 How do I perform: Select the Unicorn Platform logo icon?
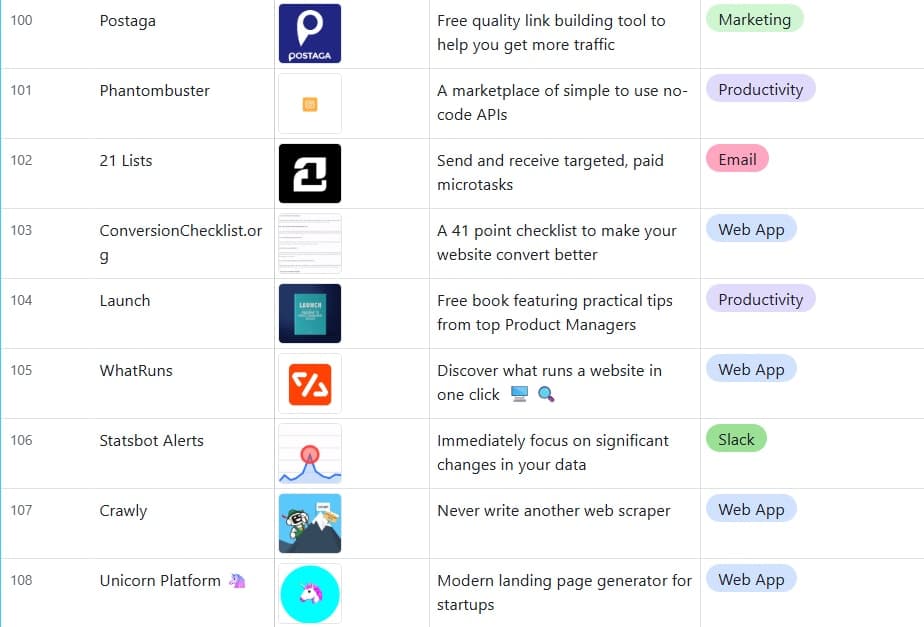click(310, 592)
